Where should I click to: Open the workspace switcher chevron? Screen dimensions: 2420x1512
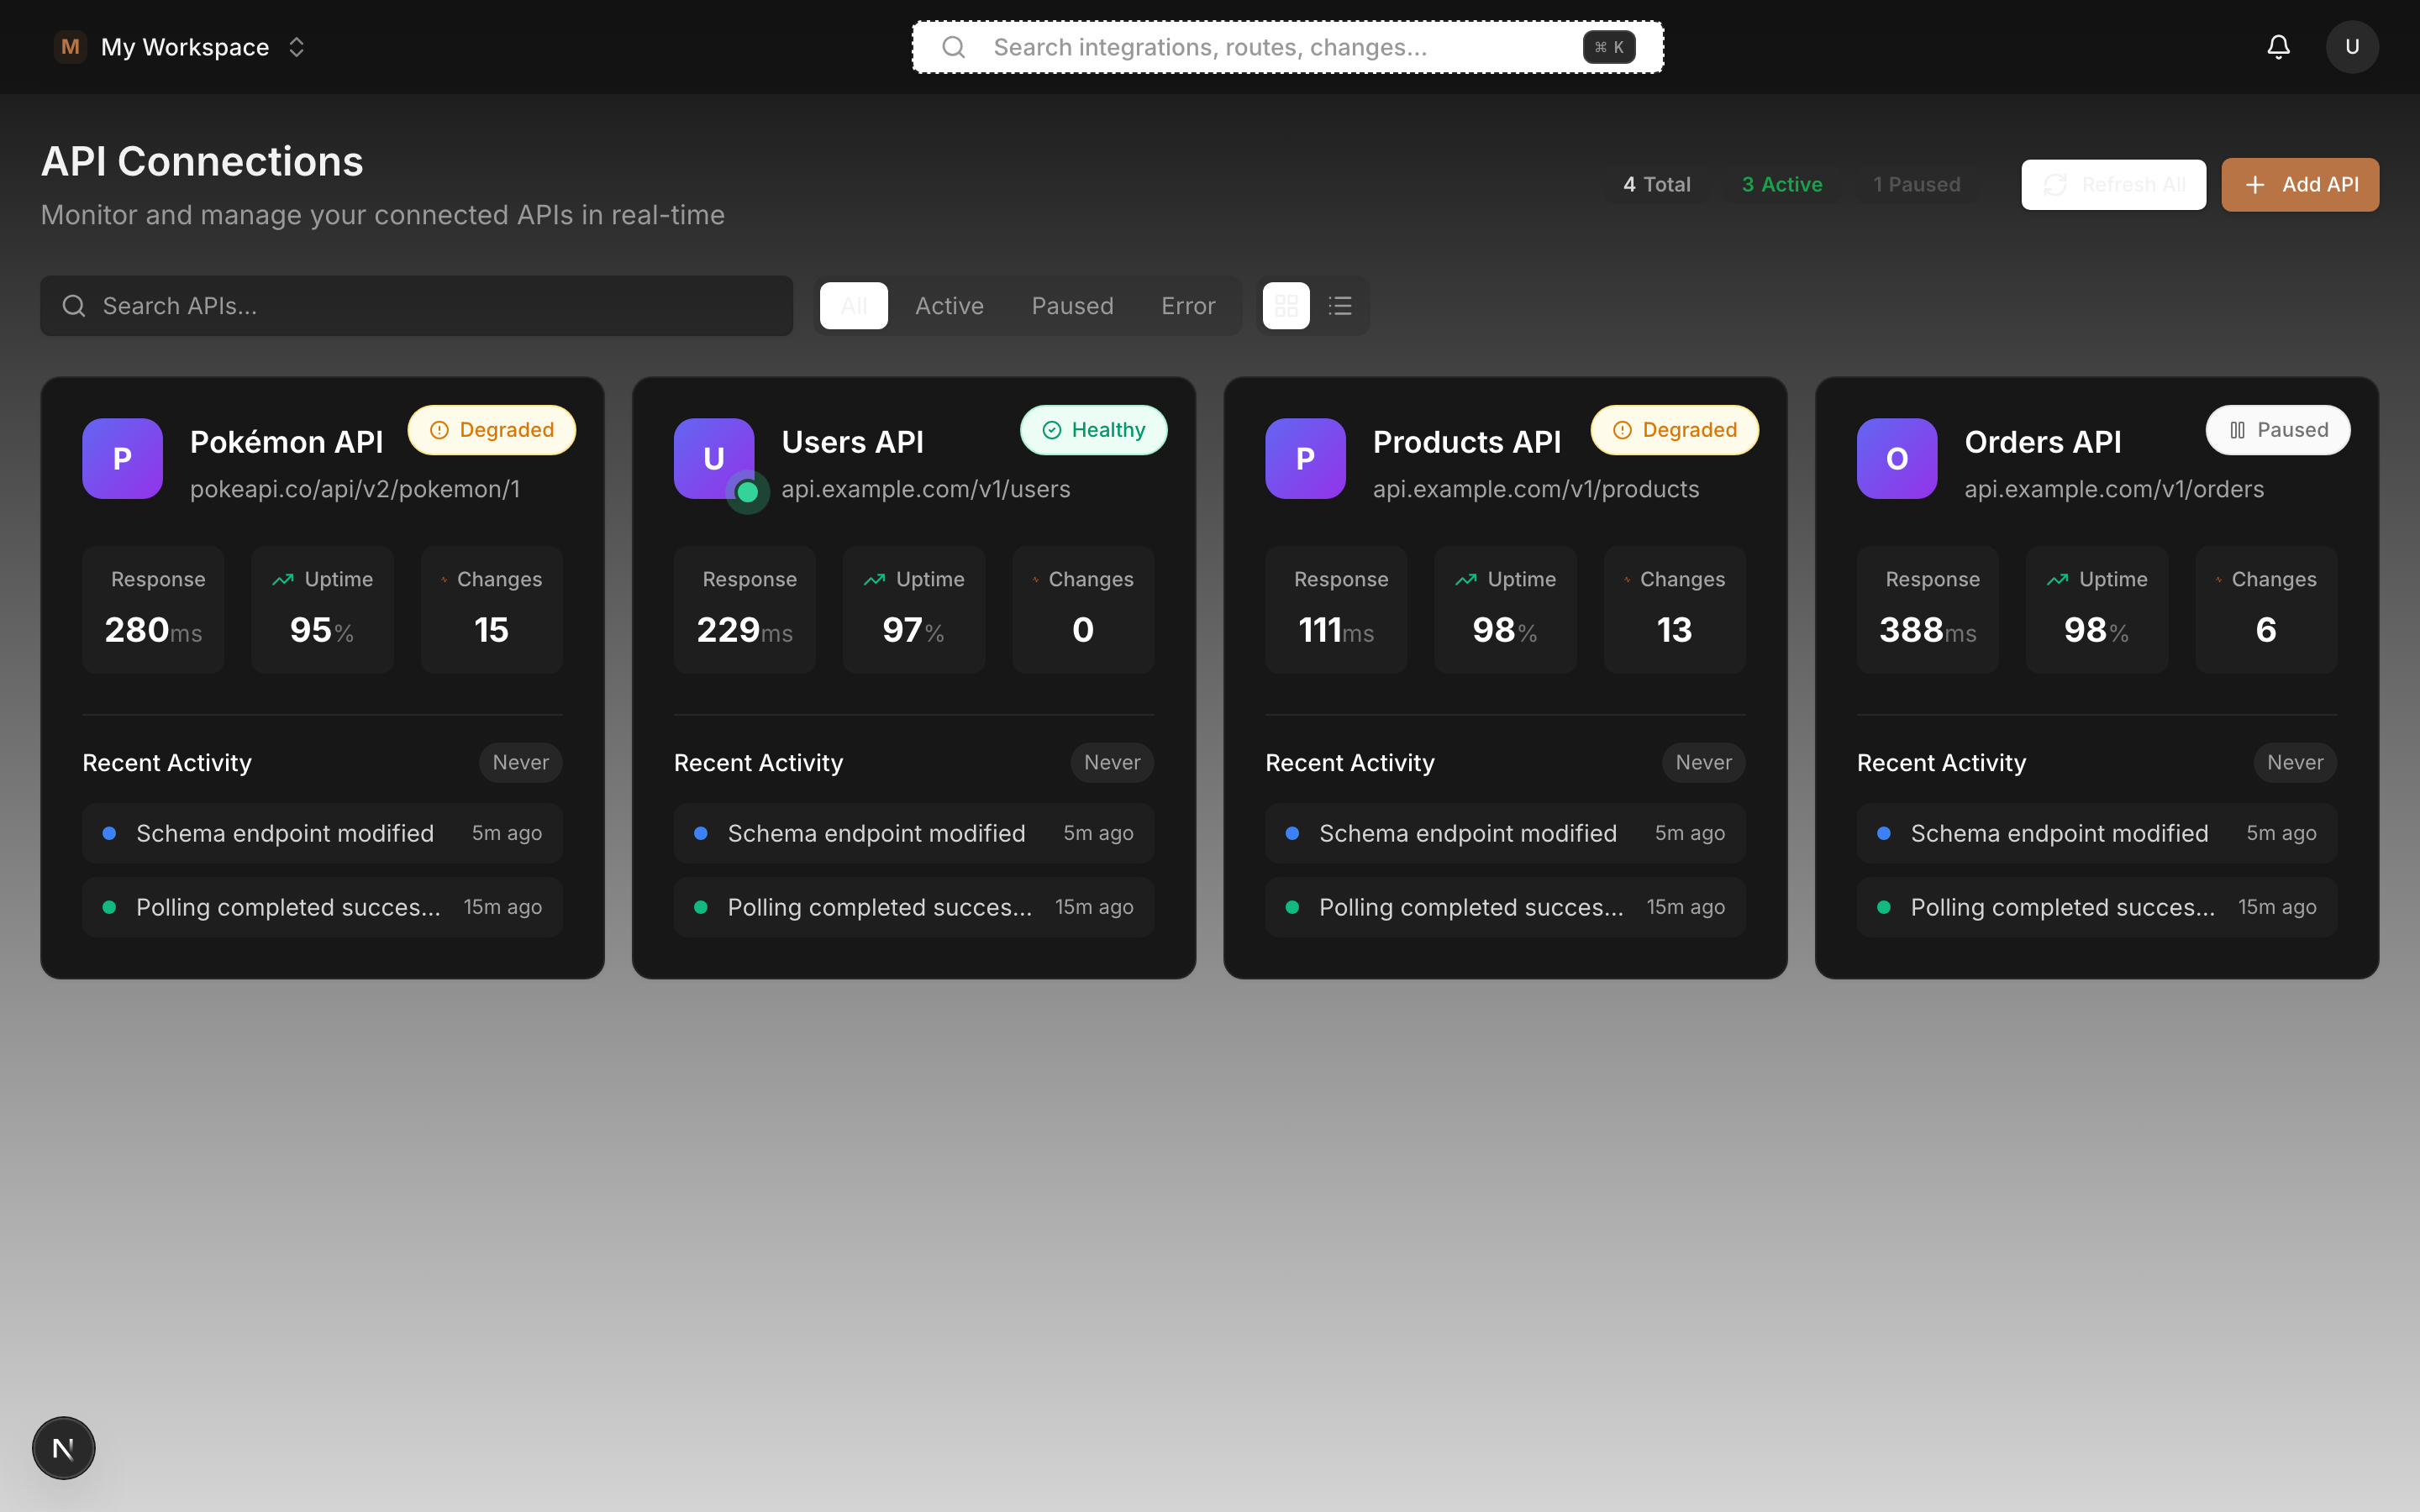296,46
